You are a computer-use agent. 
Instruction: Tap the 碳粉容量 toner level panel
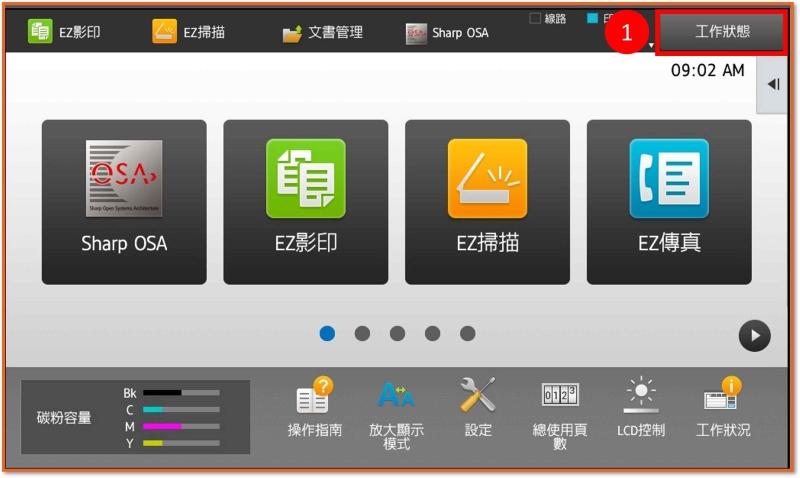(135, 417)
